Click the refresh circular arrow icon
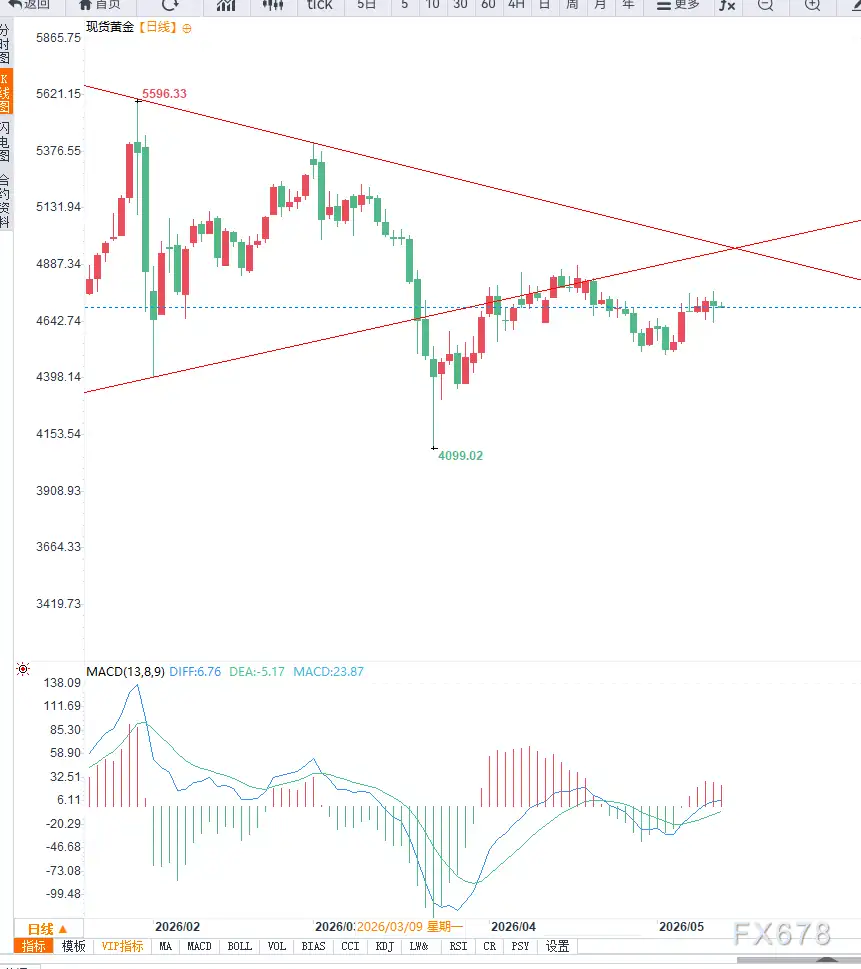Screen dimensions: 861x969 169,4
